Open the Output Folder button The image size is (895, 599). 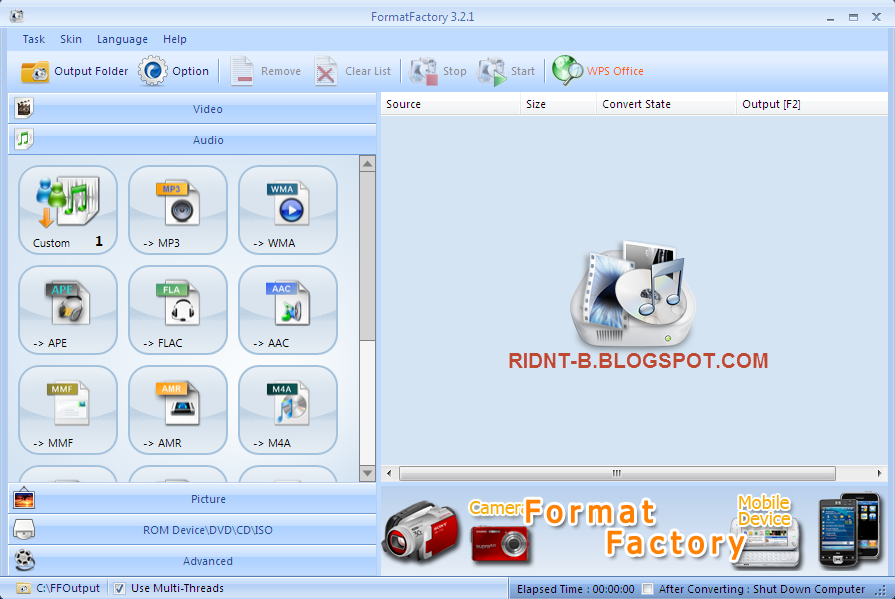(x=75, y=70)
